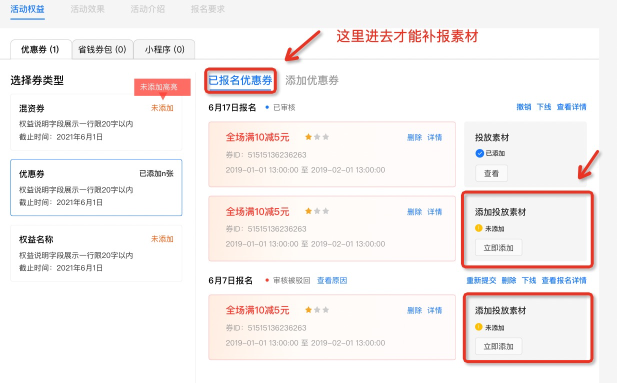Click 查看 button under 投放素材

(x=491, y=173)
